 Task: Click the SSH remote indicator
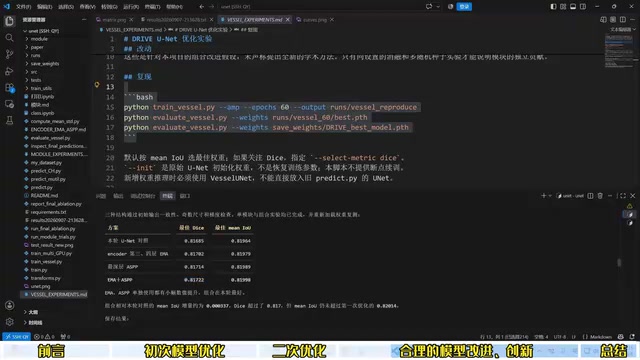click(16, 337)
